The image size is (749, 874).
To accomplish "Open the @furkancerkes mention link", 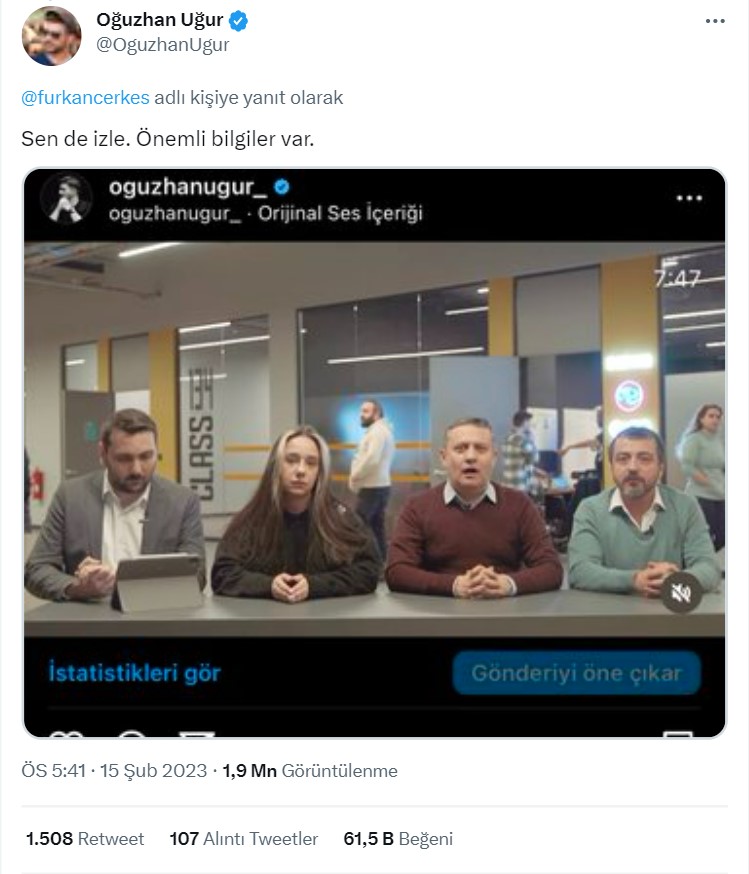I will [85, 98].
